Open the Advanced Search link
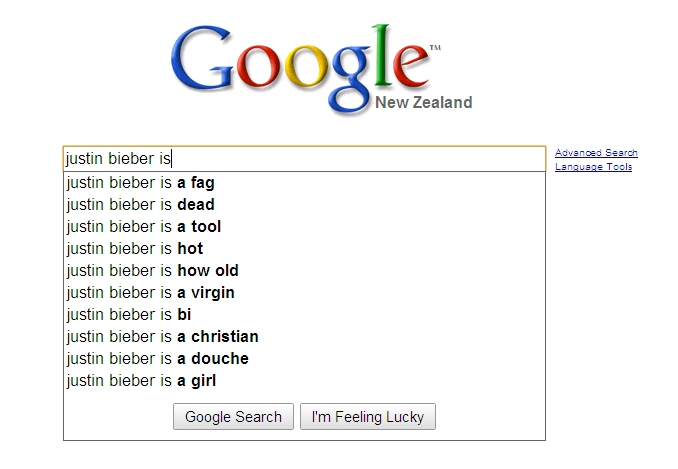Viewport: 678px width, 469px height. pos(596,153)
